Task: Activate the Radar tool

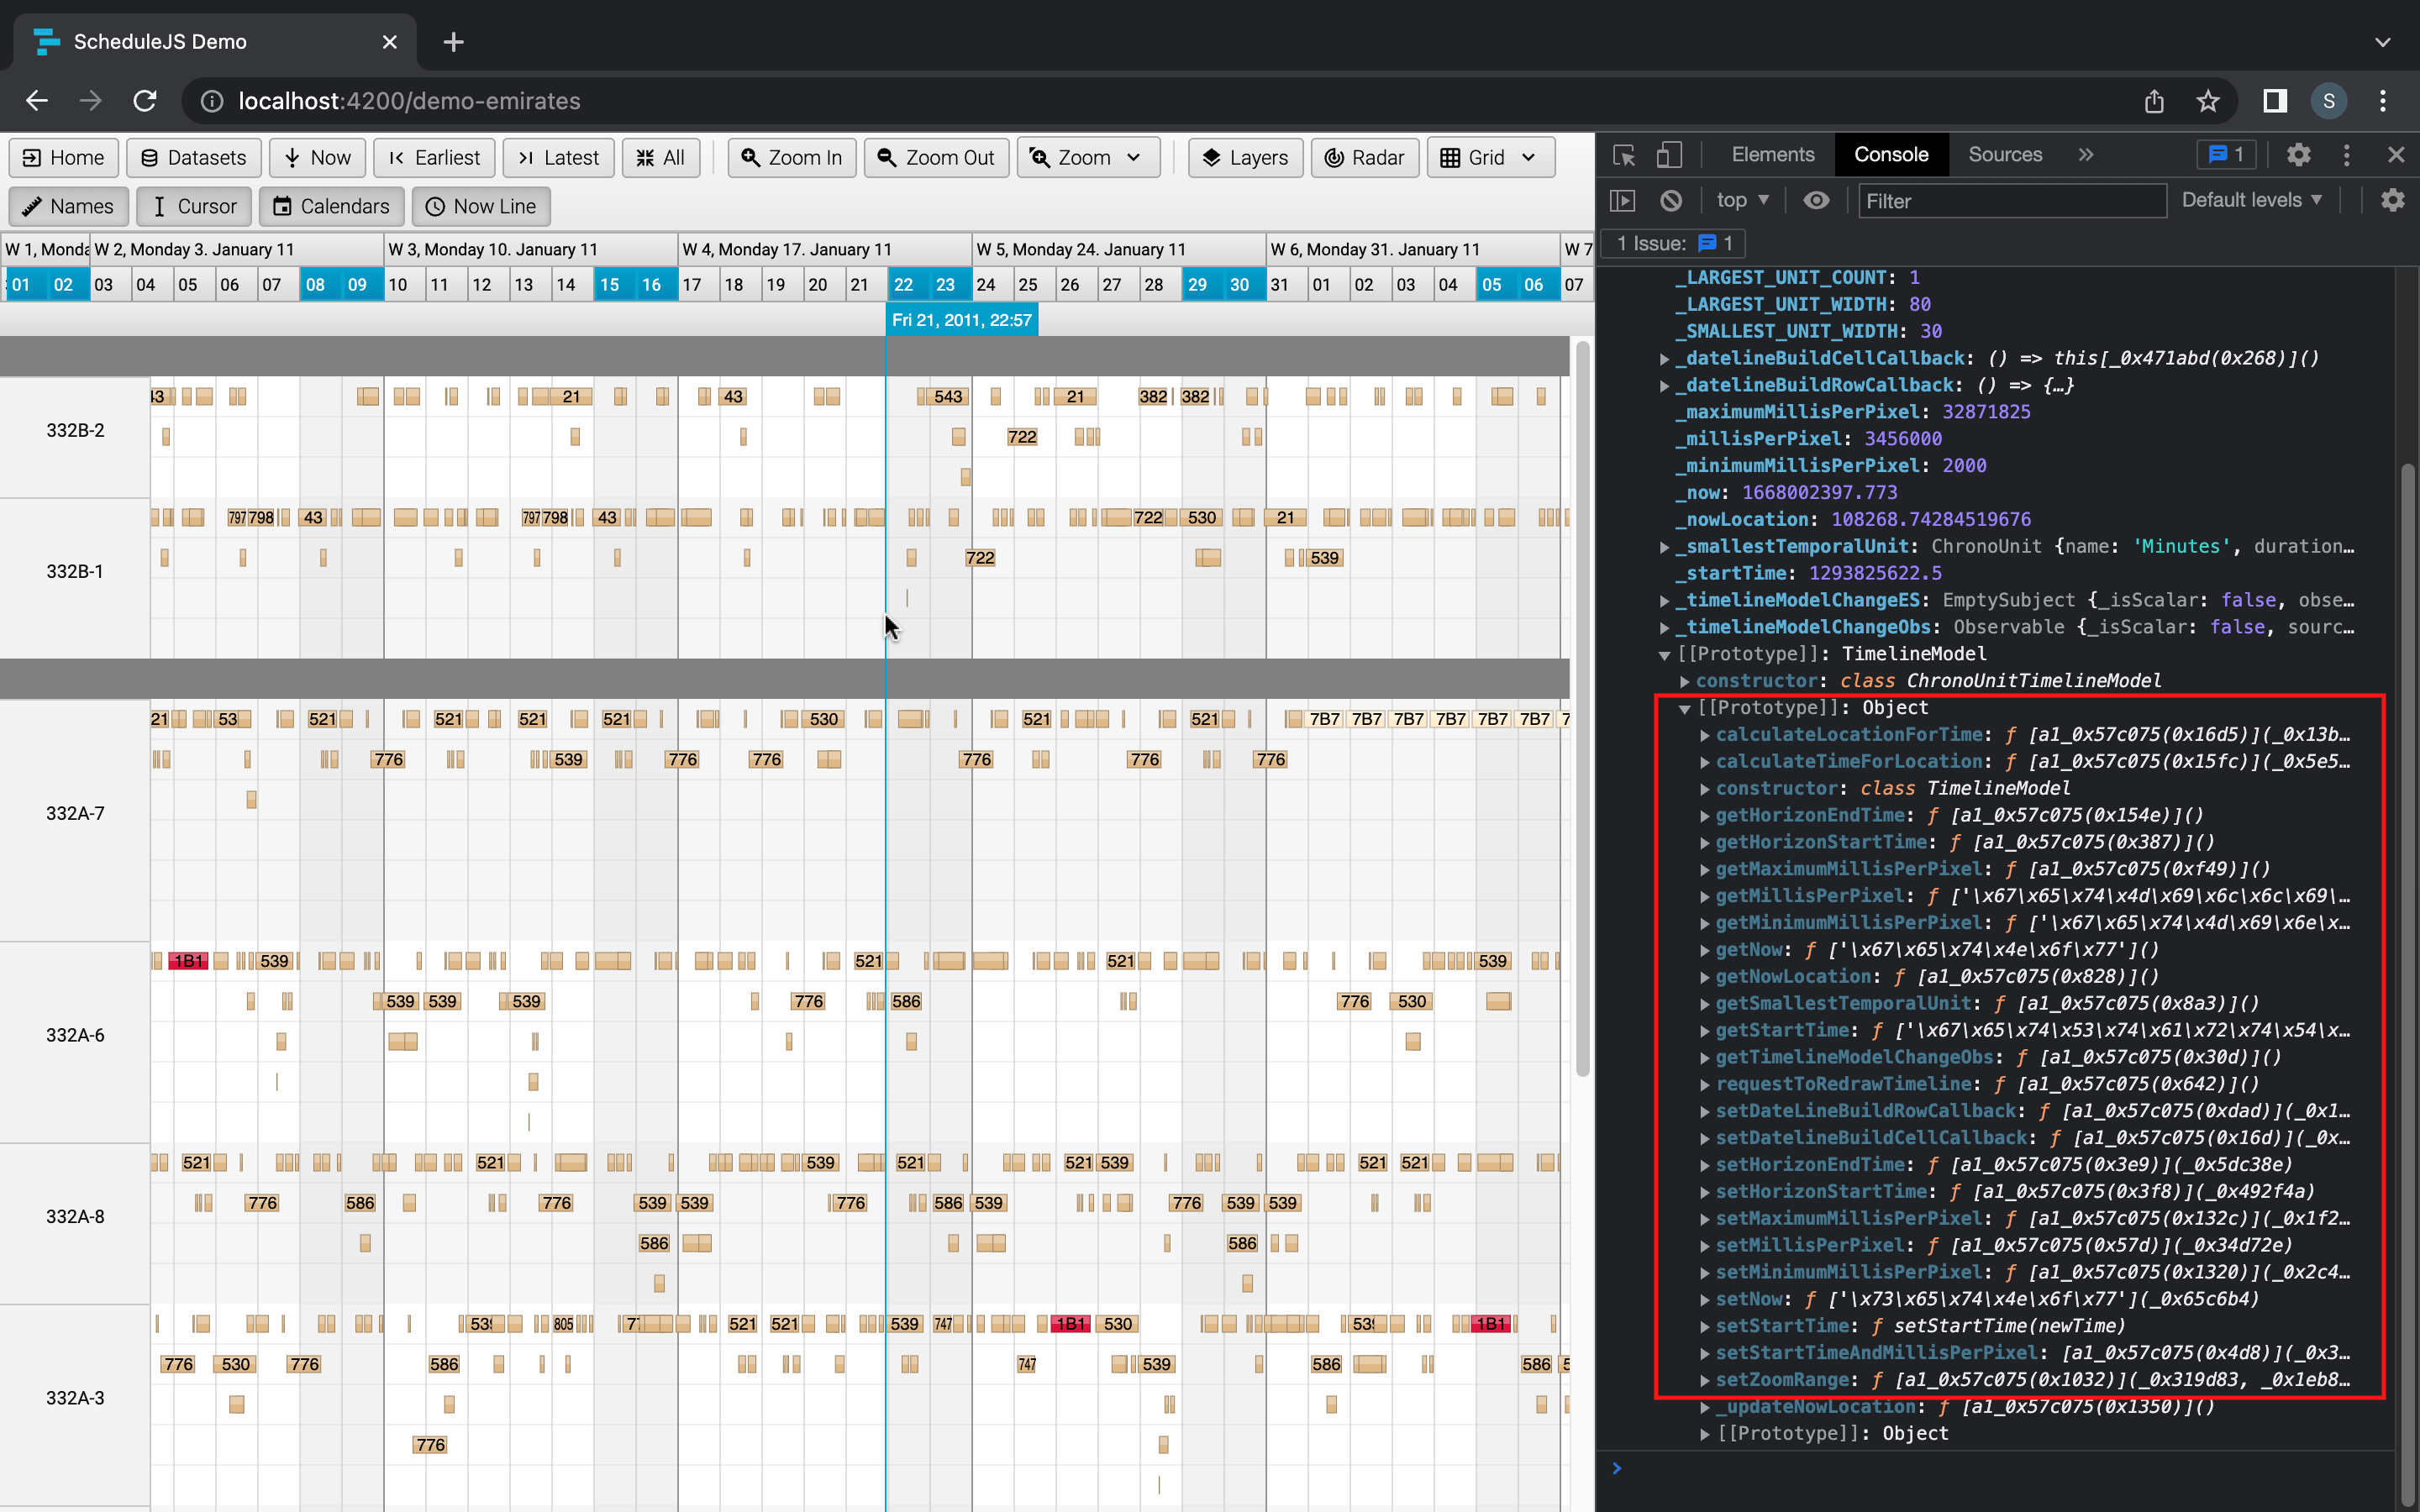Action: pyautogui.click(x=1364, y=157)
